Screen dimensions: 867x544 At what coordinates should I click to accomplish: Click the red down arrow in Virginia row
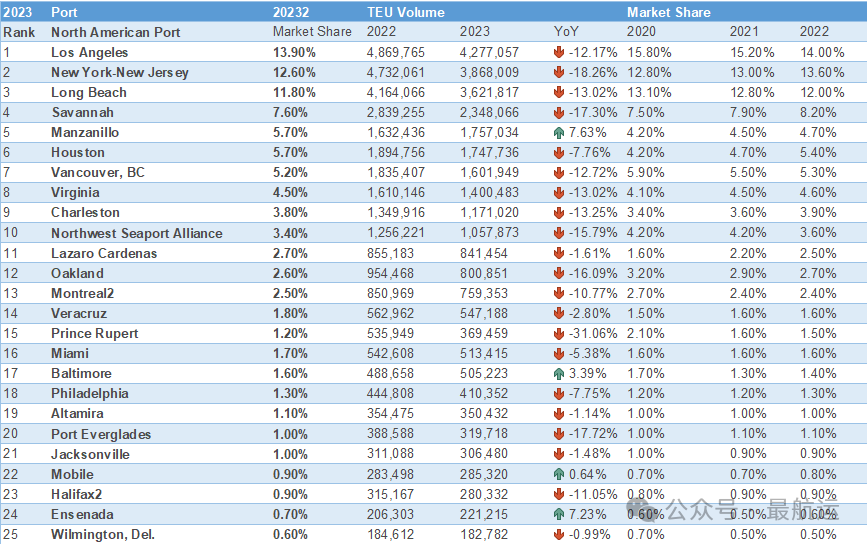pos(558,192)
